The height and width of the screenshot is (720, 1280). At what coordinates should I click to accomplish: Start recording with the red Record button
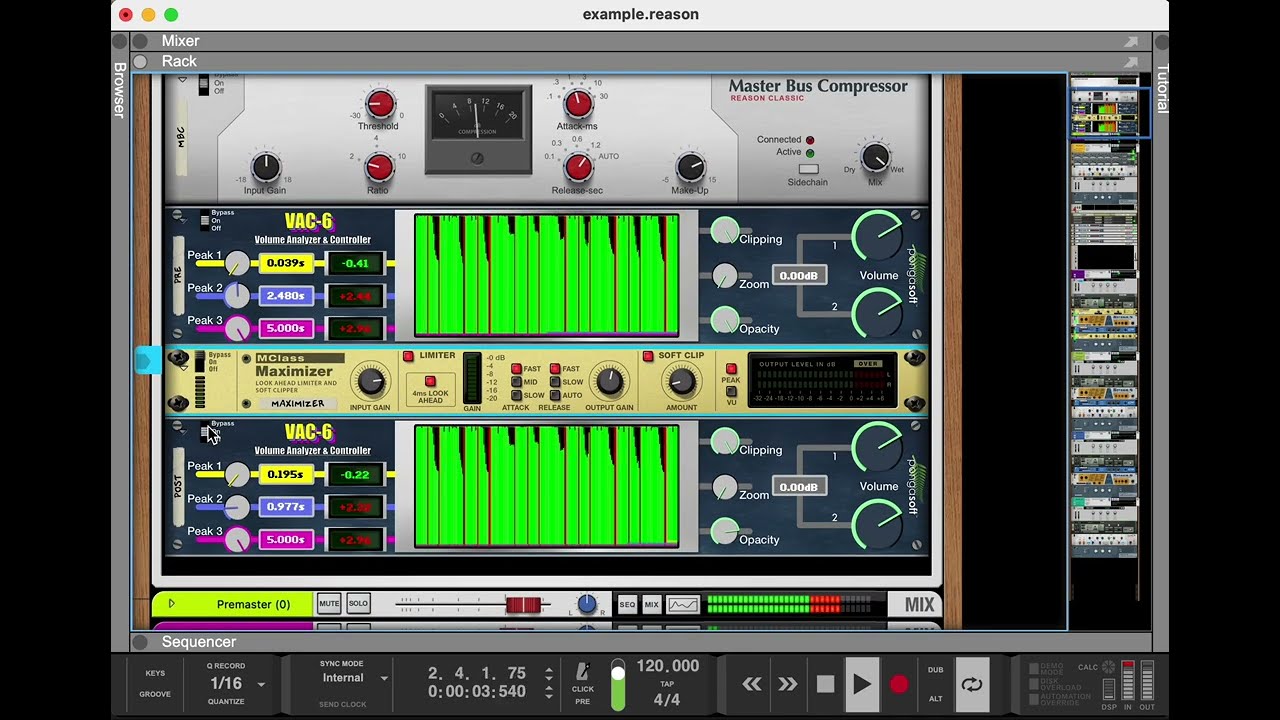click(899, 684)
